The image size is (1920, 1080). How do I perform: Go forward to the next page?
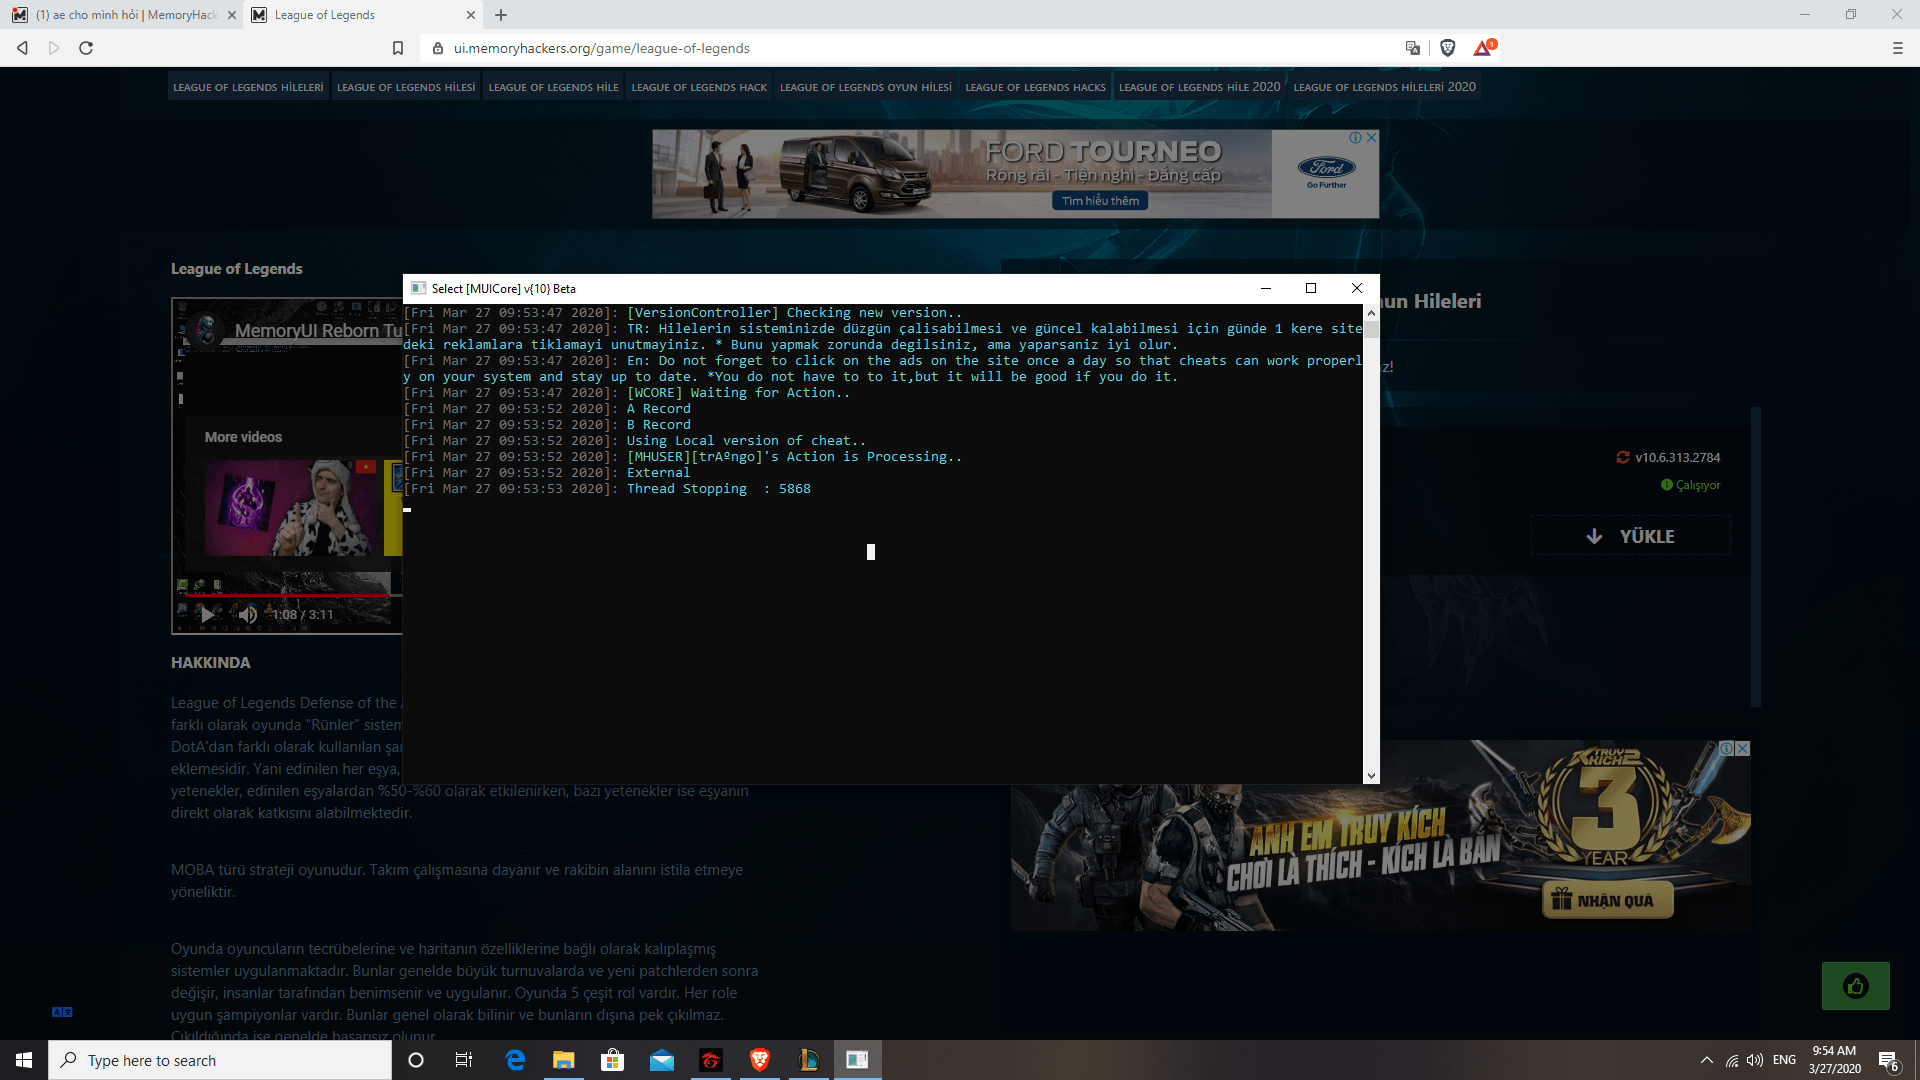[x=54, y=48]
